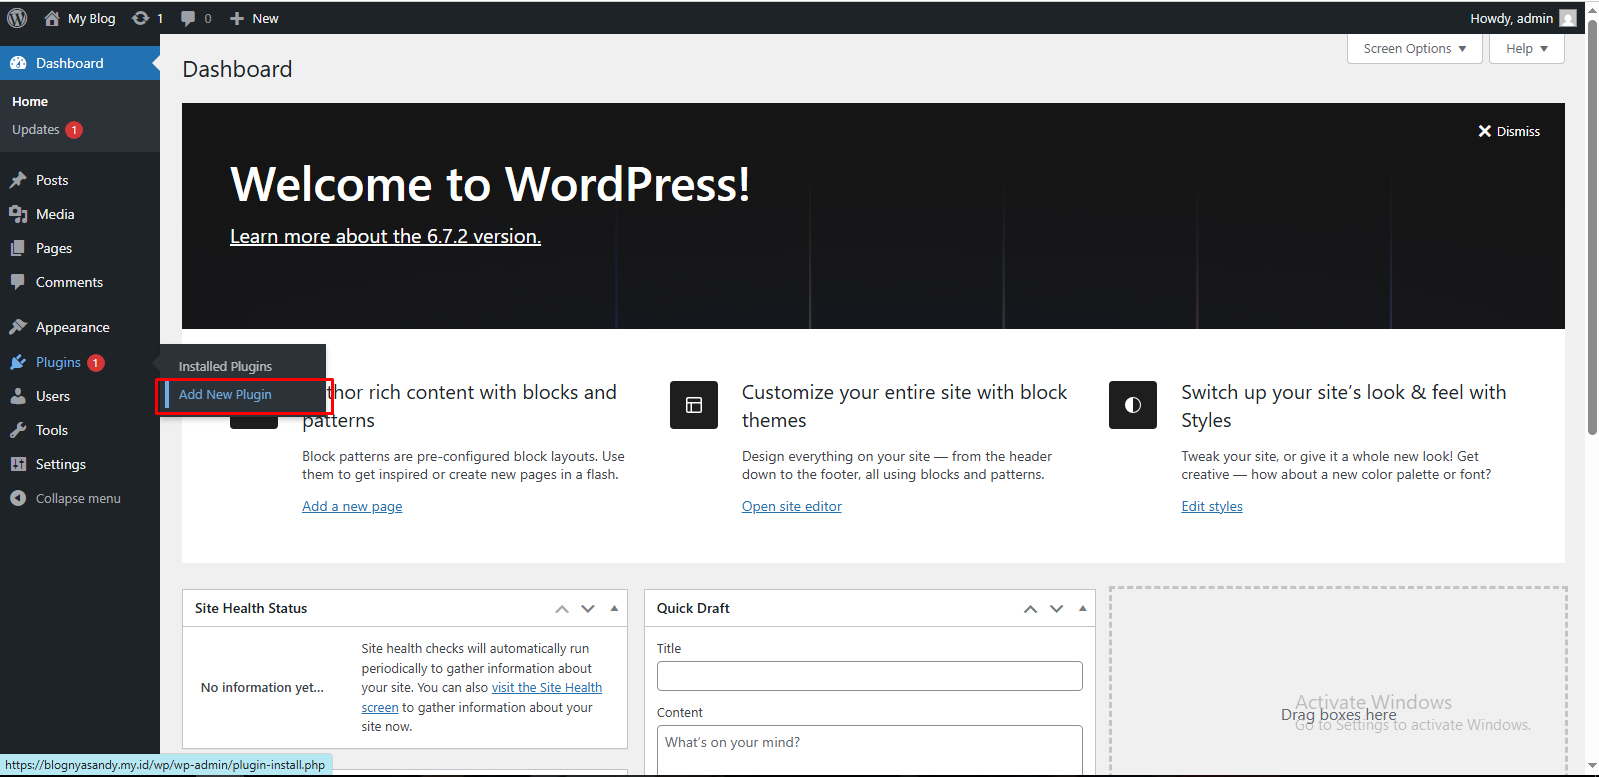Click the Edit styles link
Viewport: 1599px width, 777px height.
pyautogui.click(x=1212, y=506)
